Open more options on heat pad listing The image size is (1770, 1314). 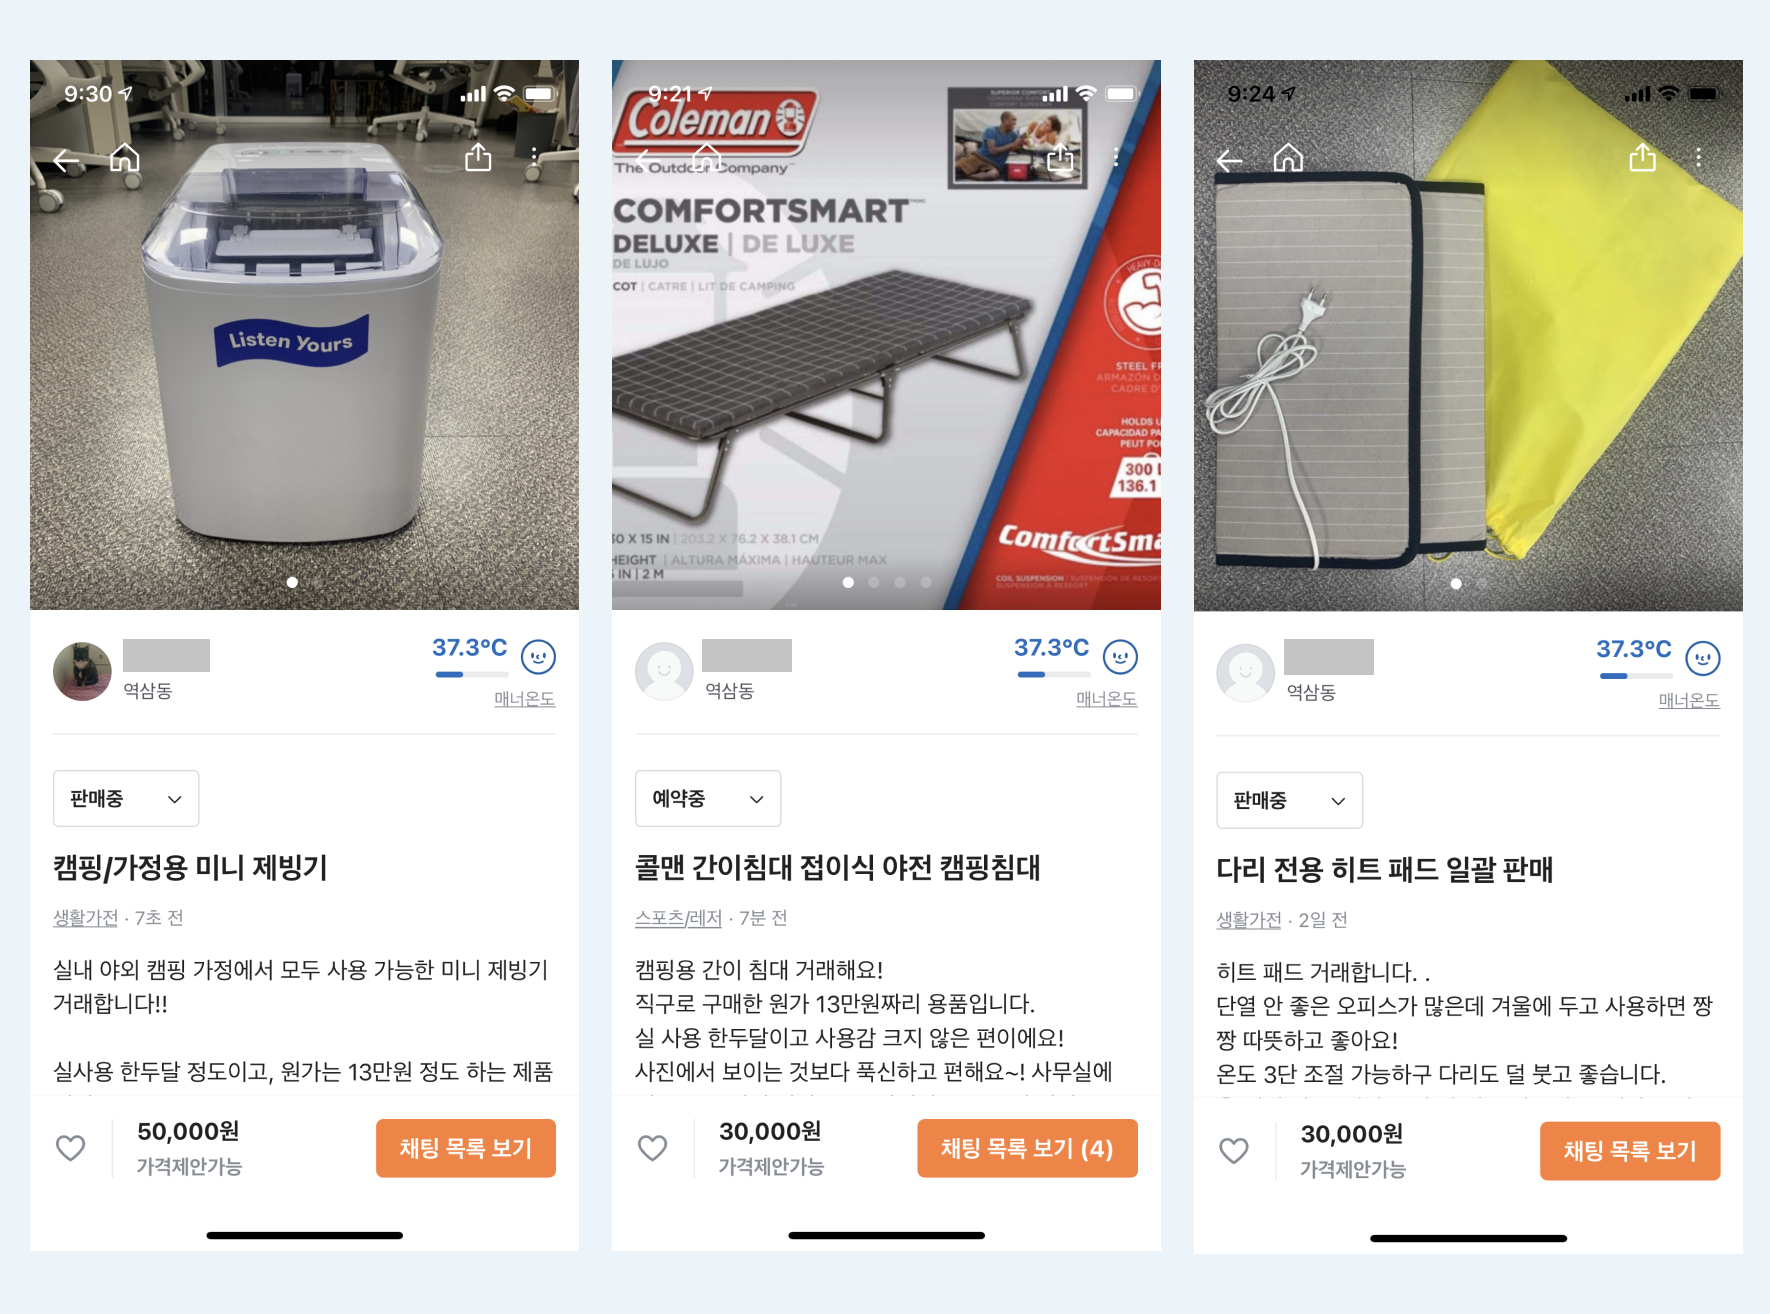(x=1698, y=158)
